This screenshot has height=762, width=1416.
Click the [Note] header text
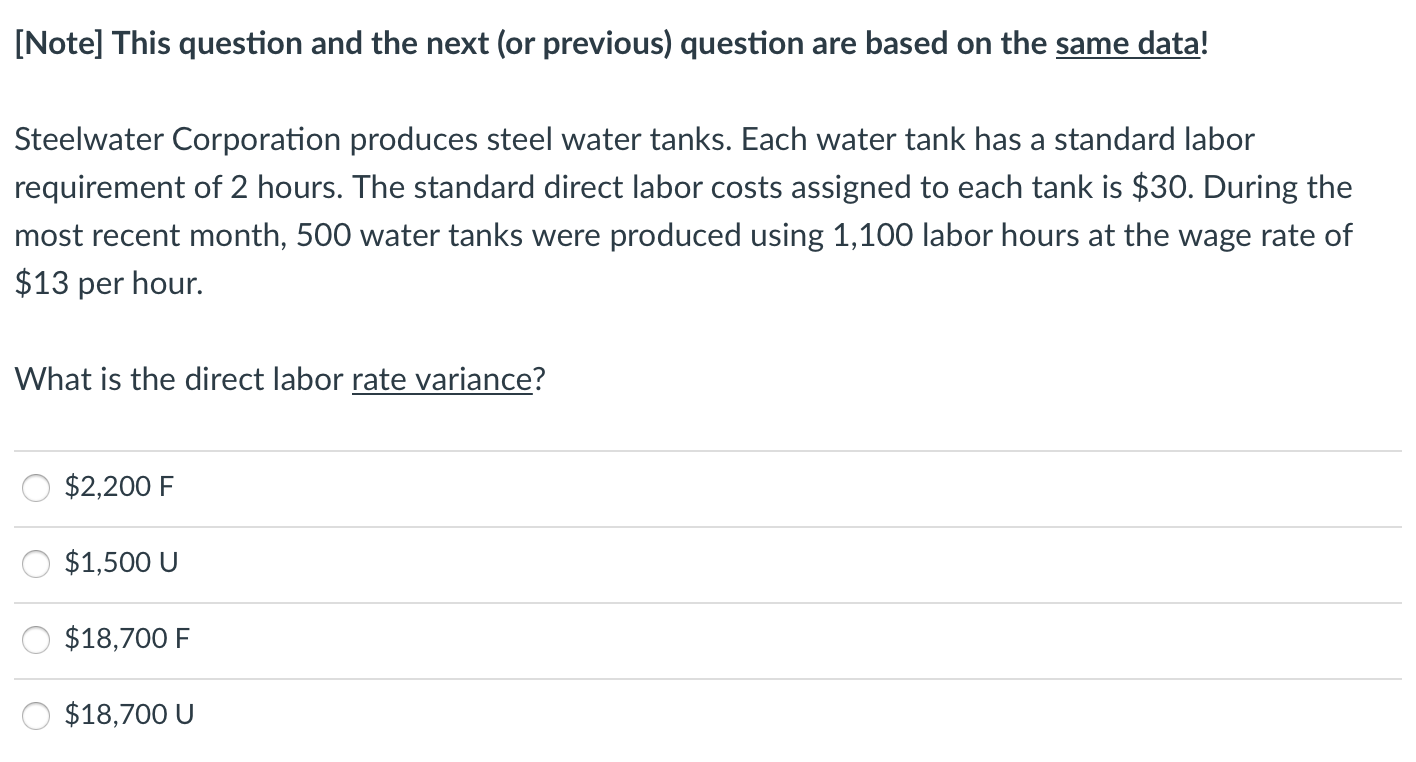611,43
